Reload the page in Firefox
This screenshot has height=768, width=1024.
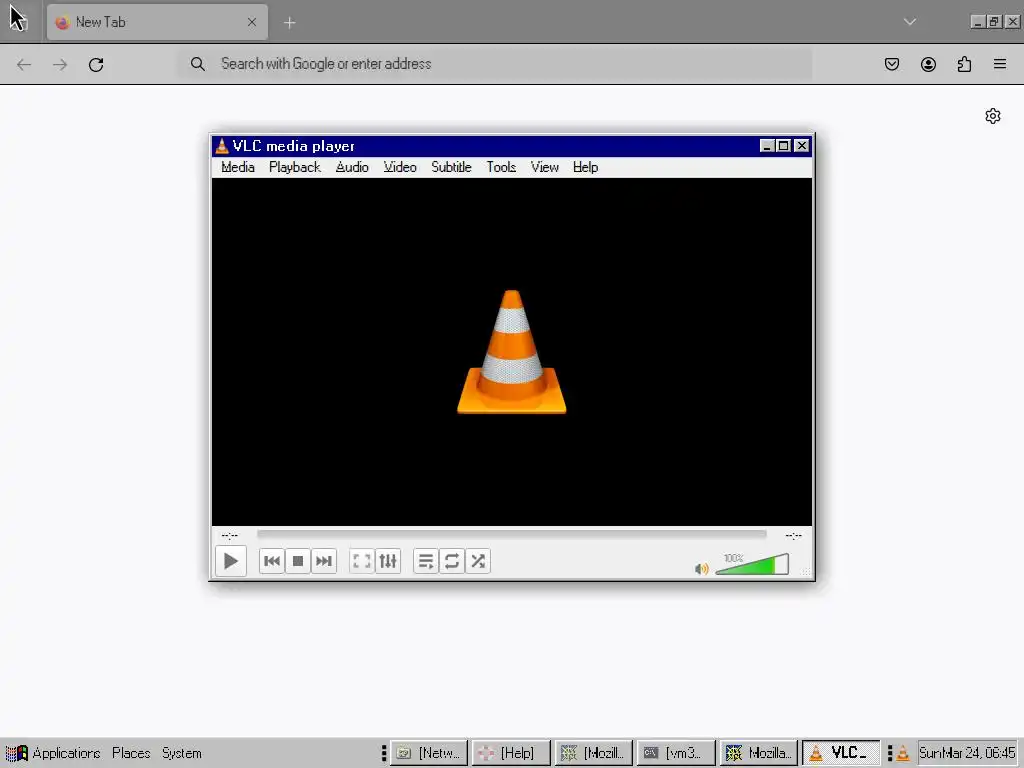point(96,65)
